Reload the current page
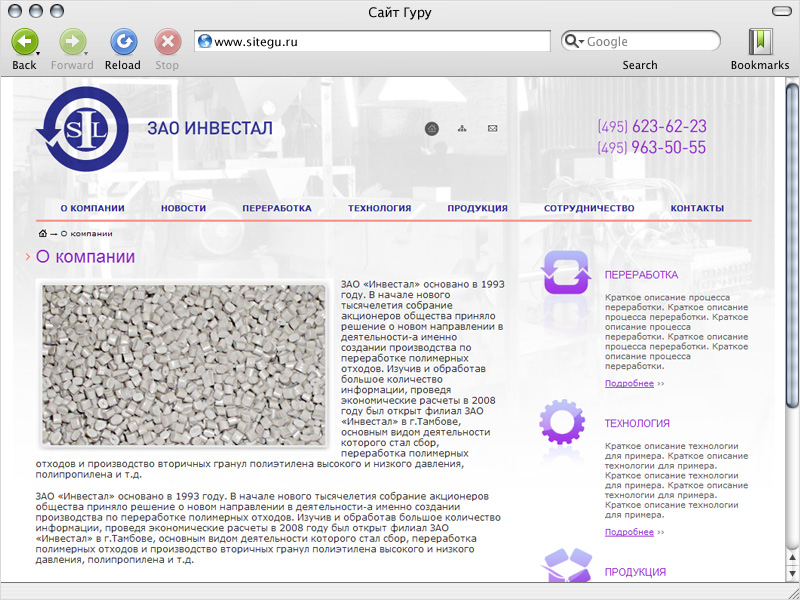Viewport: 800px width, 600px height. point(123,42)
